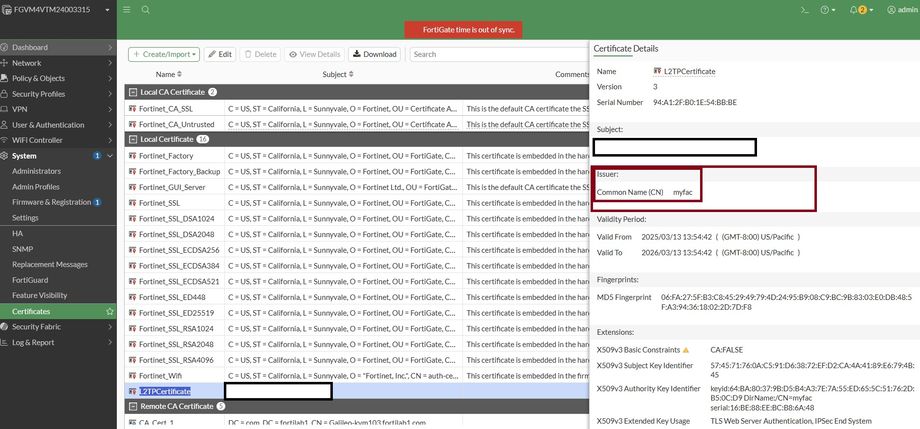Open the SNMP menu item
Image resolution: width=920 pixels, height=429 pixels.
pos(22,249)
